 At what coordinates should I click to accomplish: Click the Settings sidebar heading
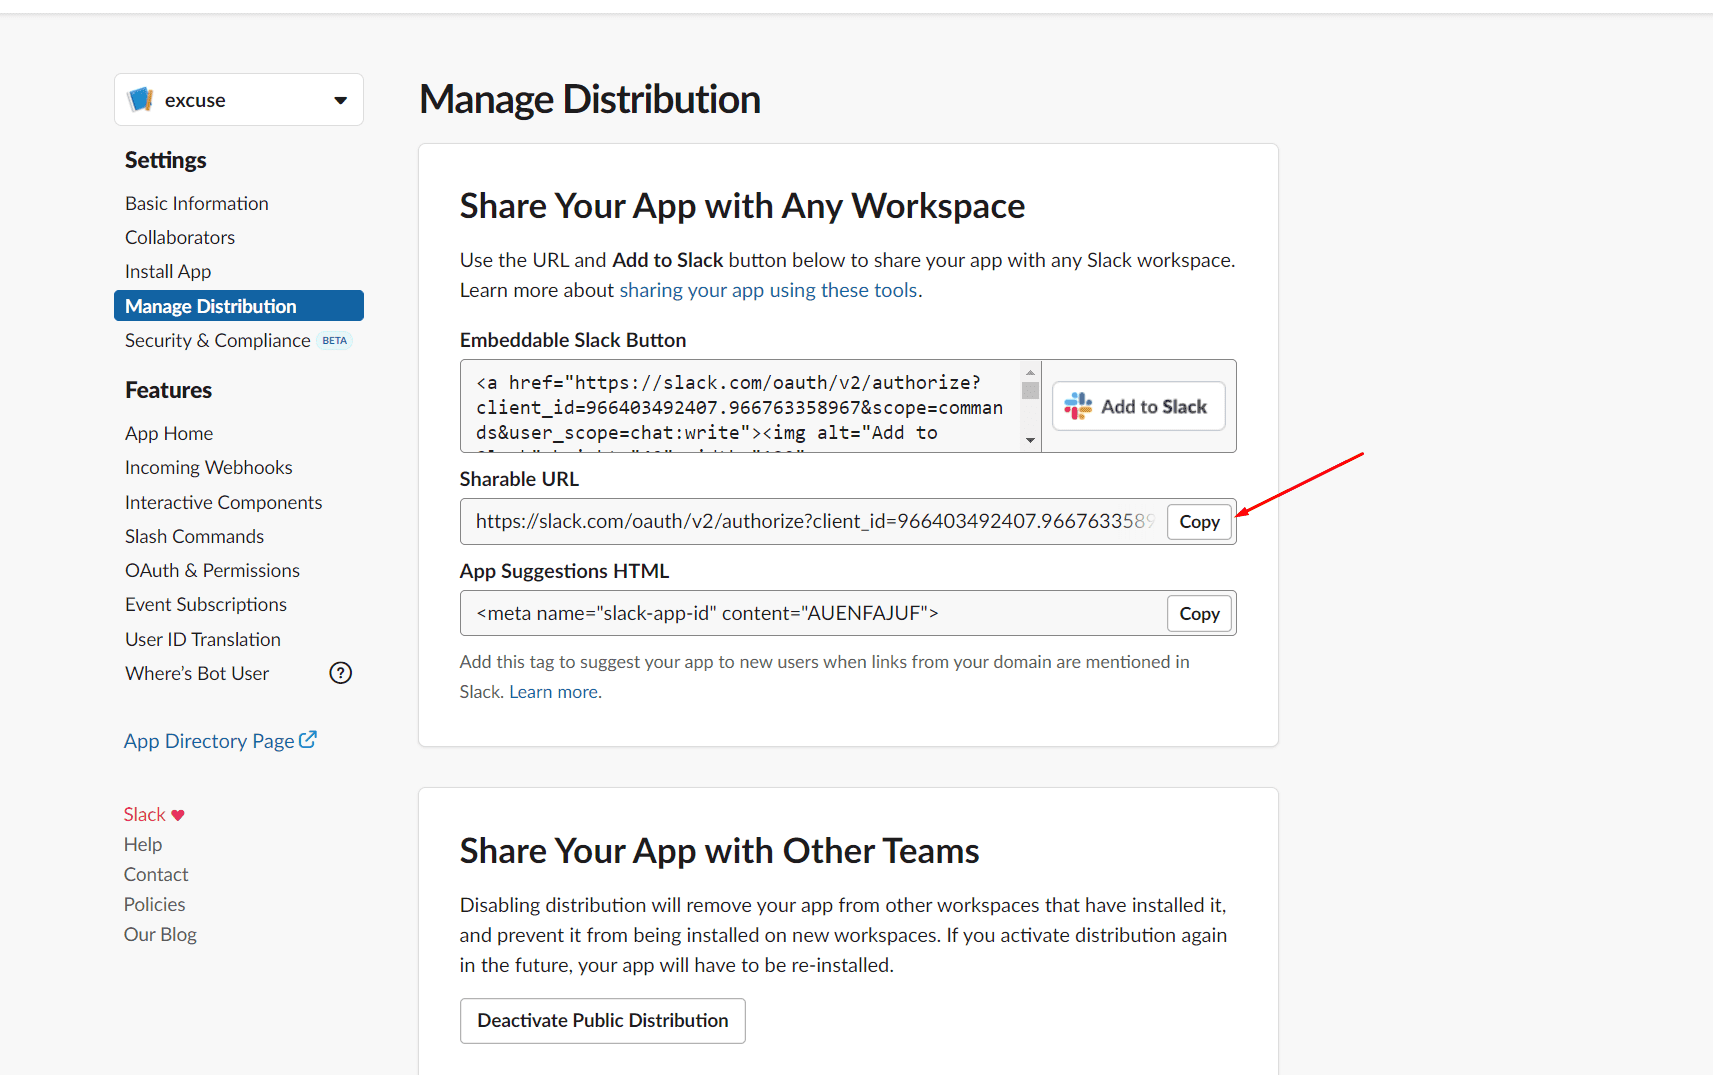(166, 160)
